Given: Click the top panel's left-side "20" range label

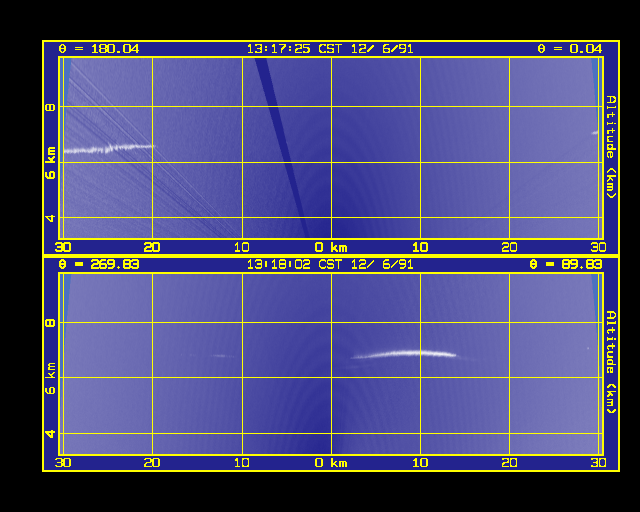Looking at the screenshot, I should tap(152, 247).
